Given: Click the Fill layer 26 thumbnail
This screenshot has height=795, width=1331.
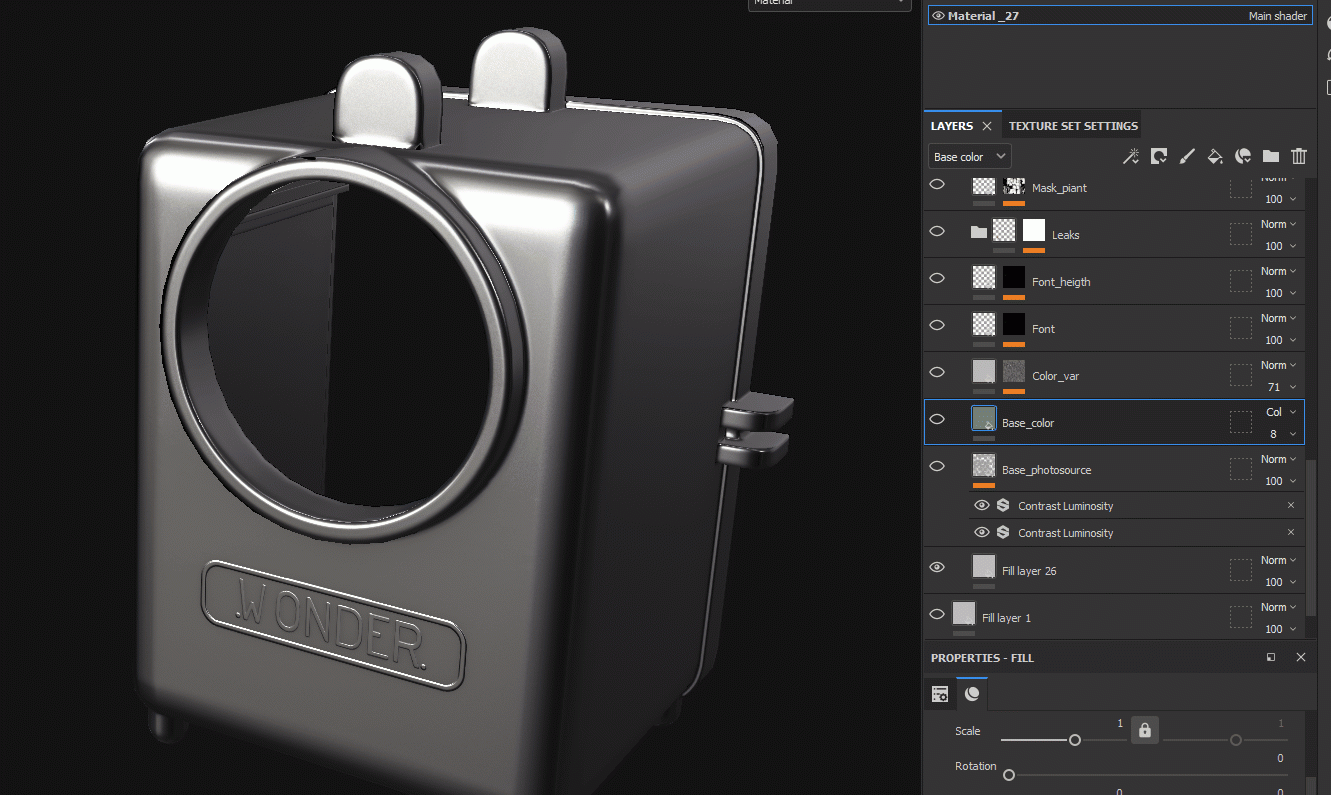Looking at the screenshot, I should point(984,567).
